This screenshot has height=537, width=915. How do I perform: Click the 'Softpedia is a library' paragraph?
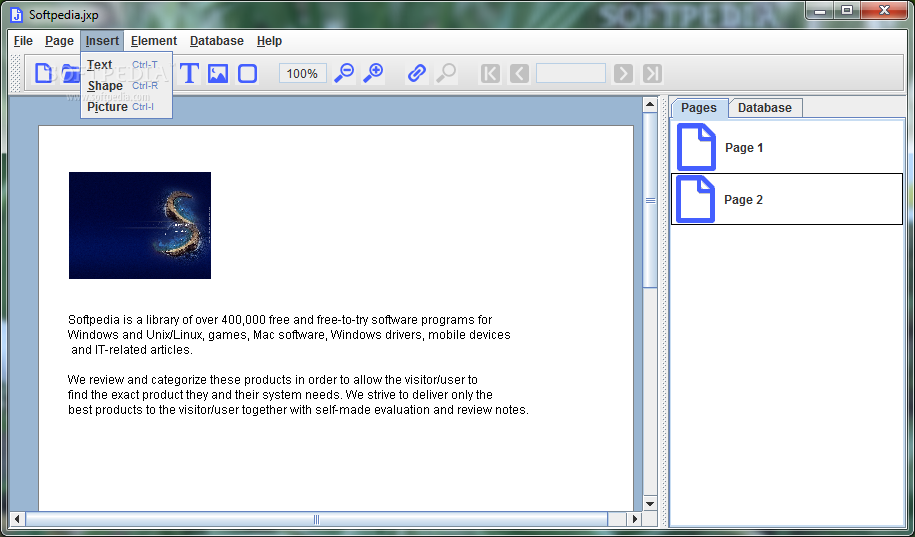pyautogui.click(x=289, y=335)
